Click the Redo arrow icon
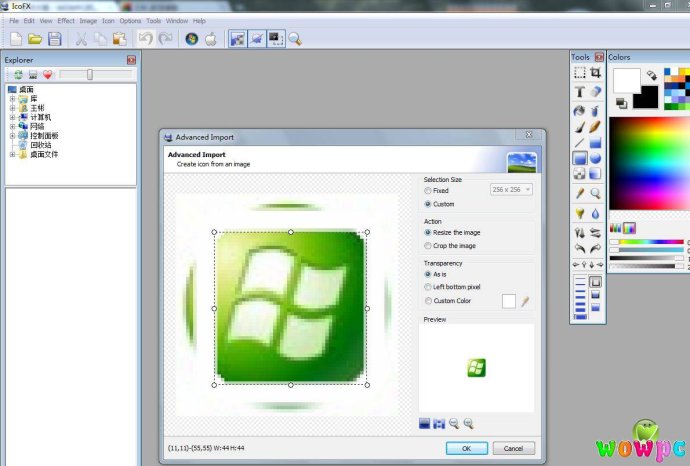This screenshot has height=466, width=690. point(165,39)
